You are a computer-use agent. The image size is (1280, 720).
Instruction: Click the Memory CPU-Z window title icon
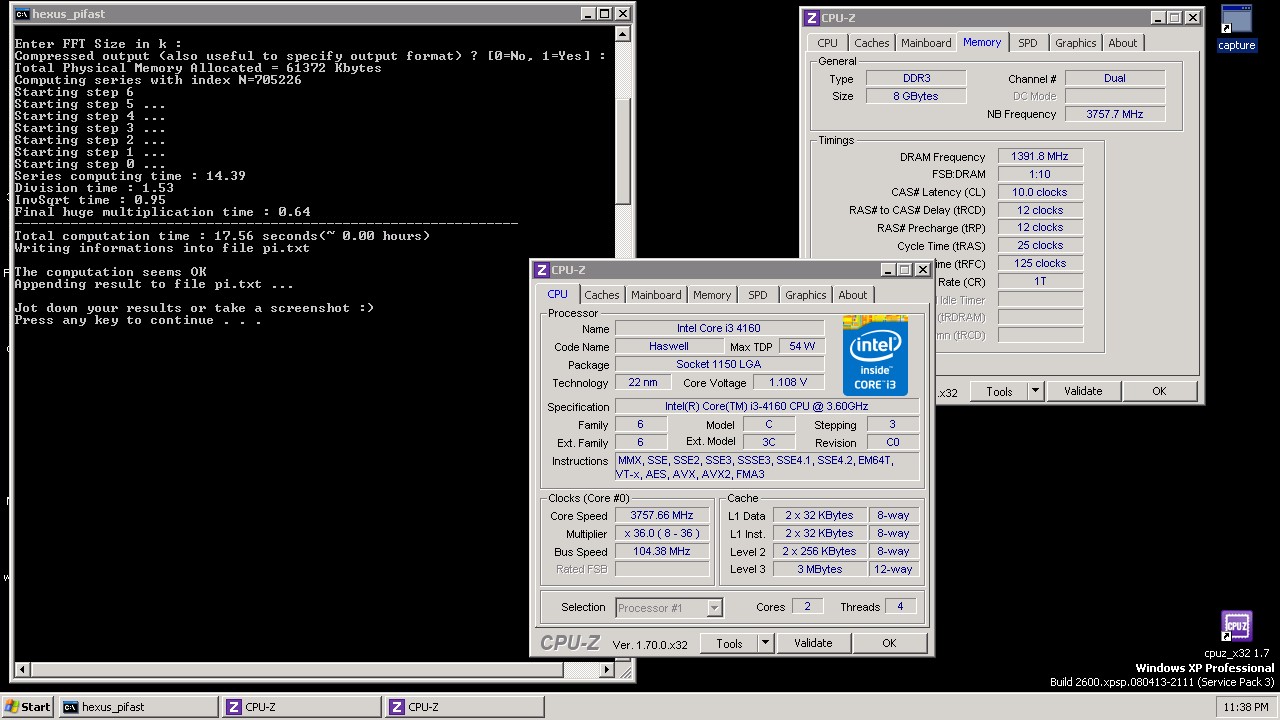point(811,18)
